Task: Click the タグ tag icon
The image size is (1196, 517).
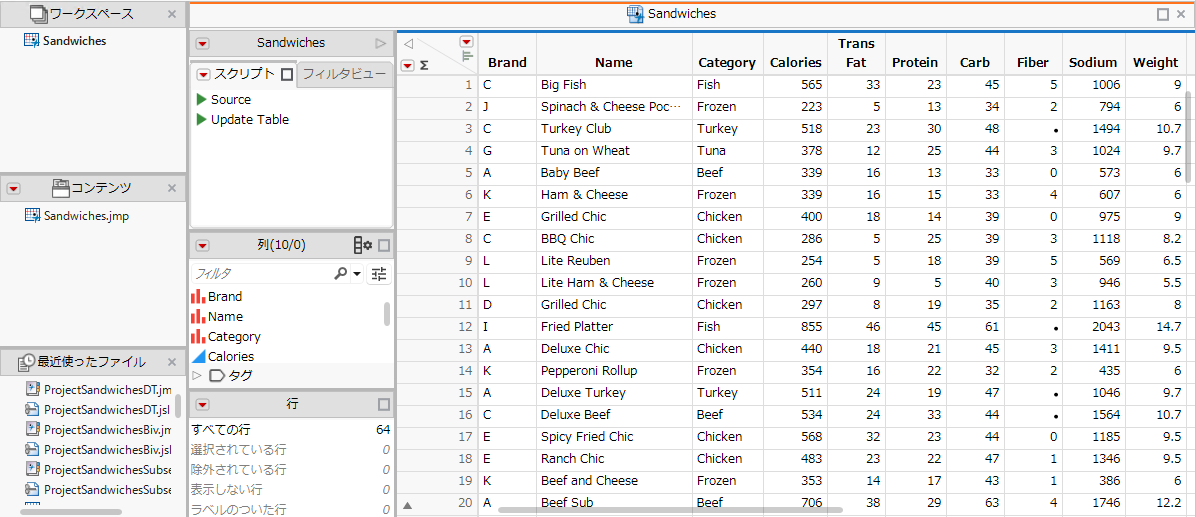Action: pos(217,375)
